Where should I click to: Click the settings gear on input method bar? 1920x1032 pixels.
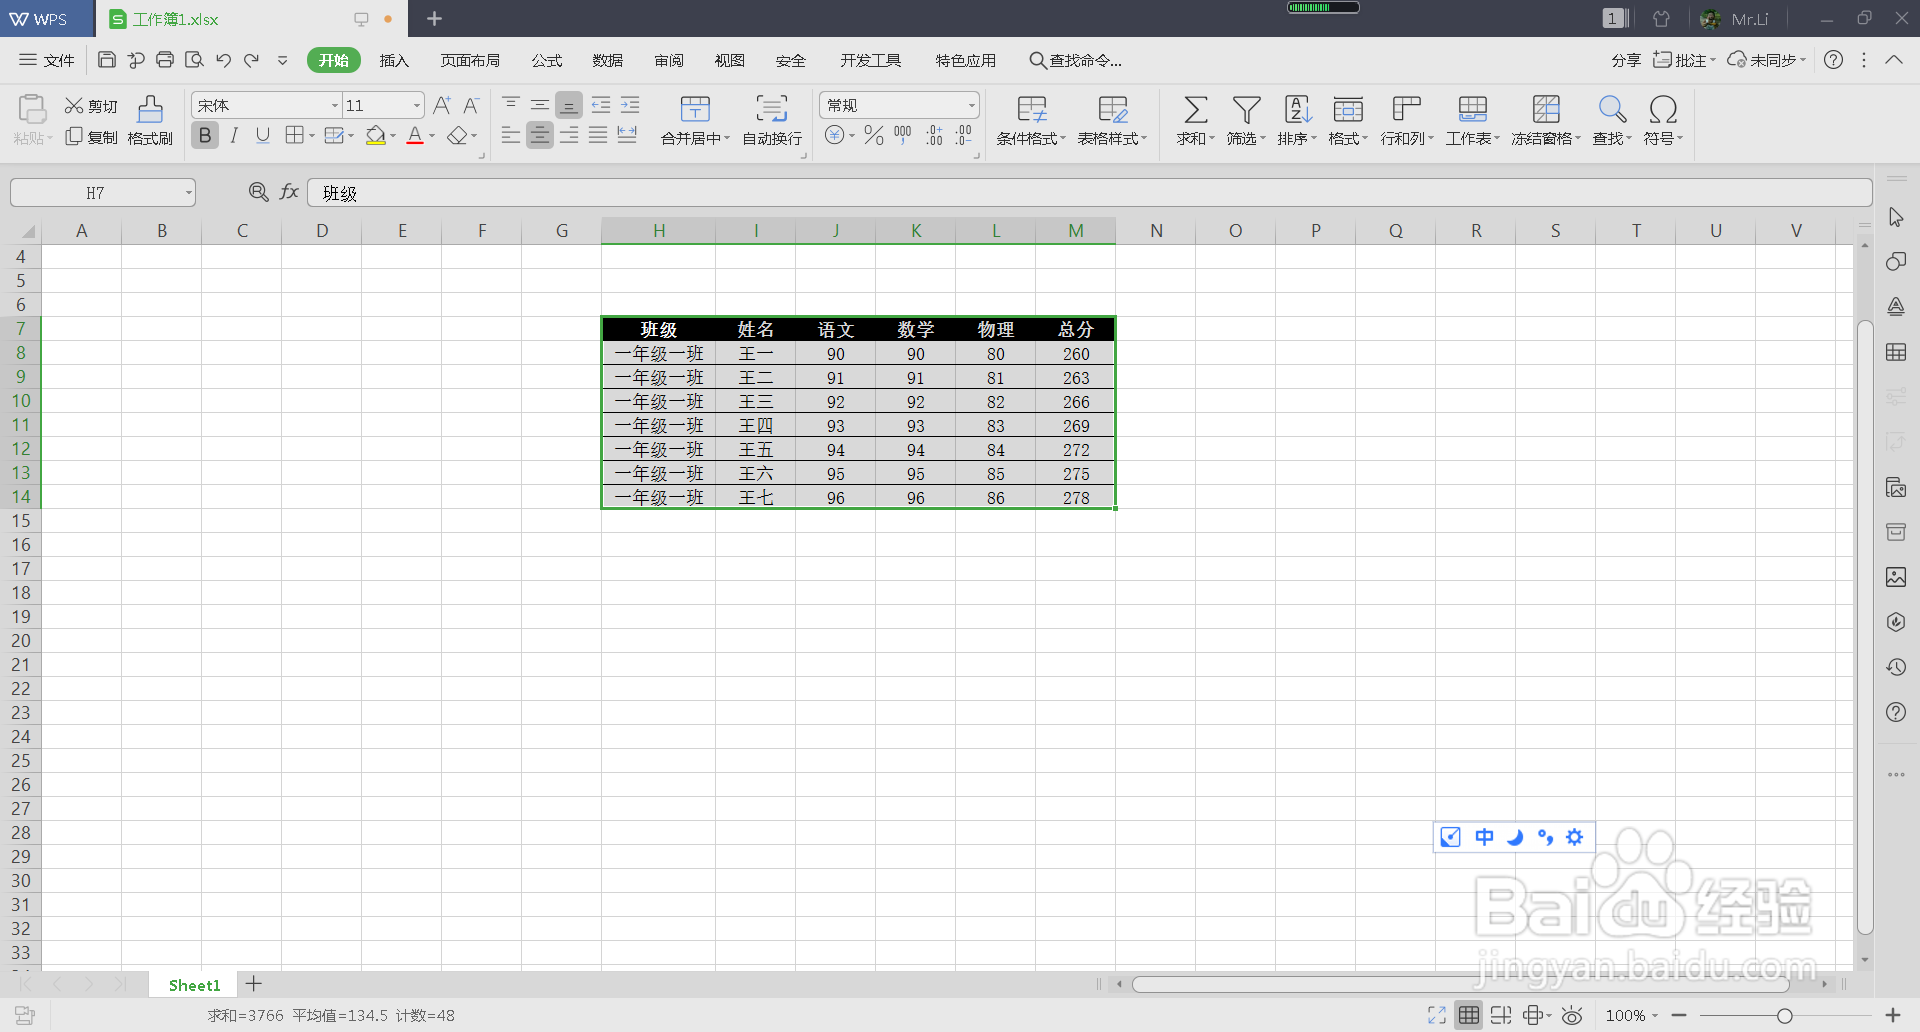[x=1575, y=837]
